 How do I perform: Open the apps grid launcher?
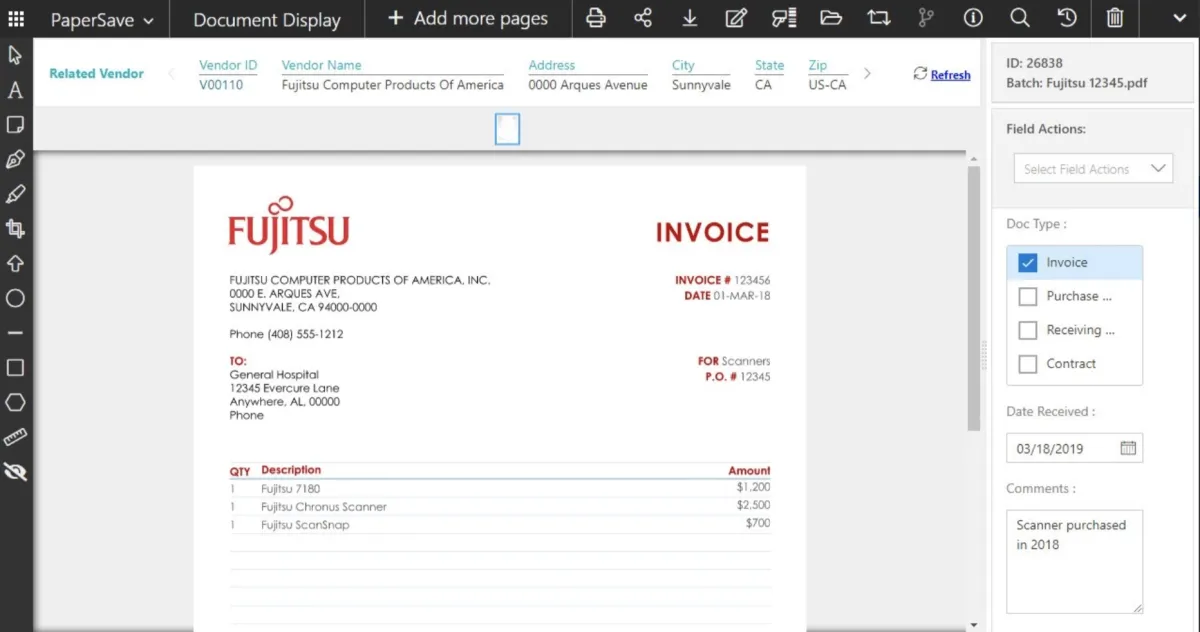[16, 18]
